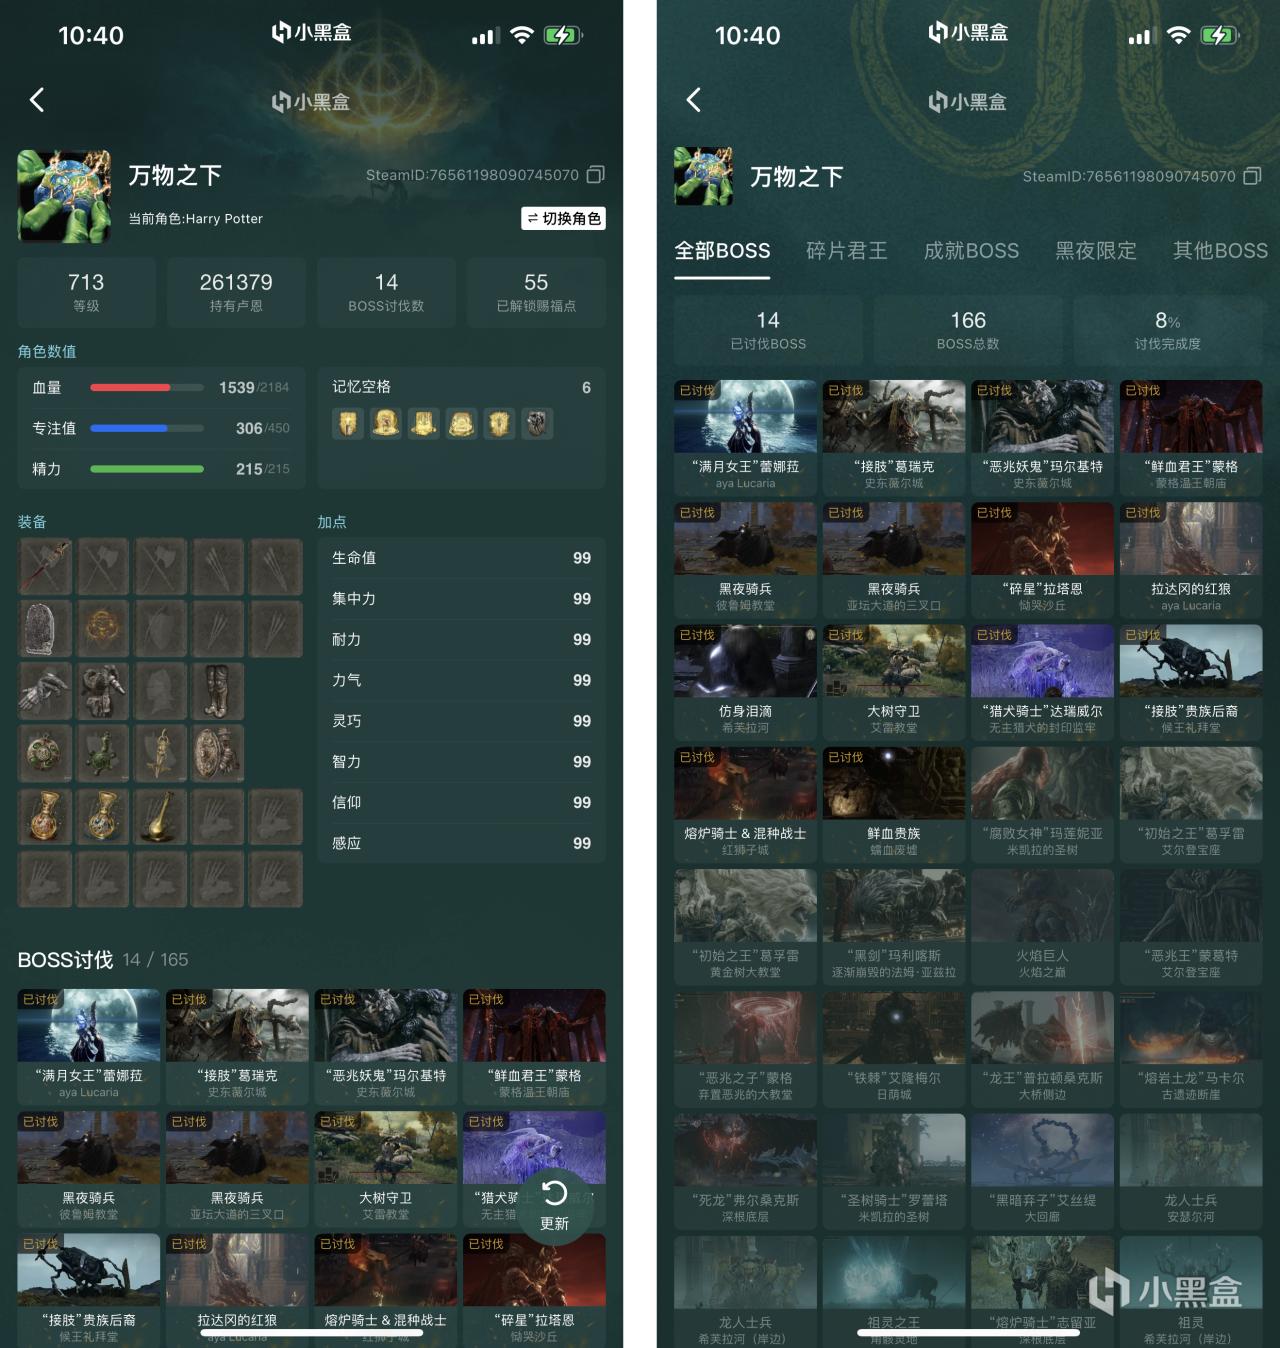Switch to the 其他BOSS tab
Image resolution: width=1280 pixels, height=1348 pixels.
1220,251
